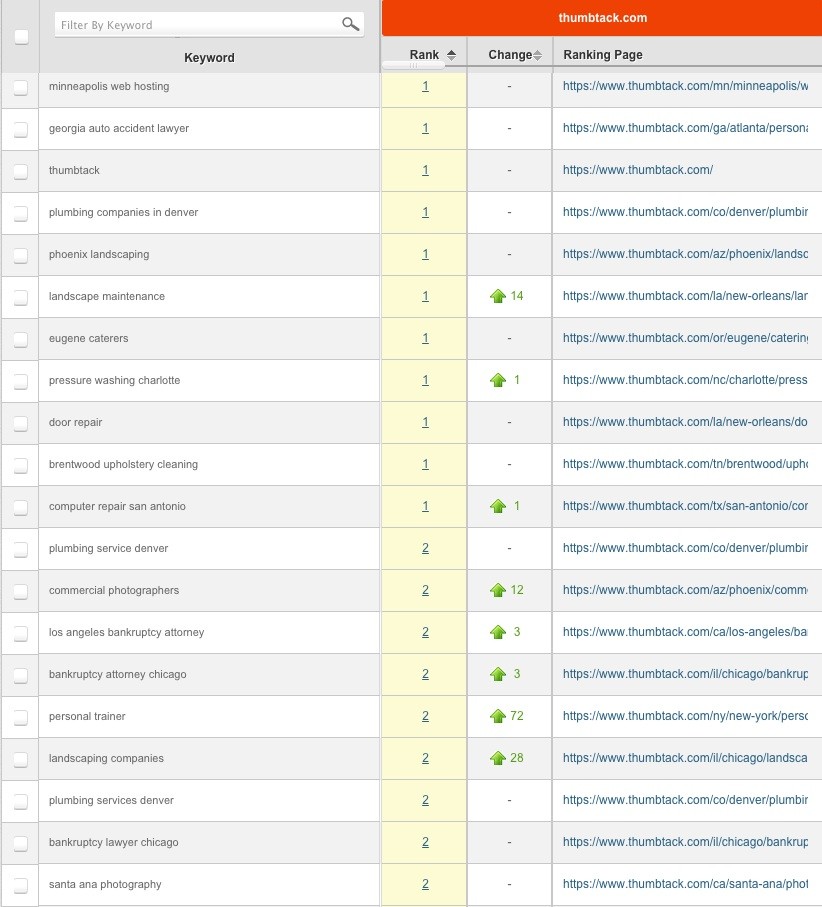This screenshot has height=907, width=822.
Task: Click the green arrow for computer repair san antonio
Action: 499,506
